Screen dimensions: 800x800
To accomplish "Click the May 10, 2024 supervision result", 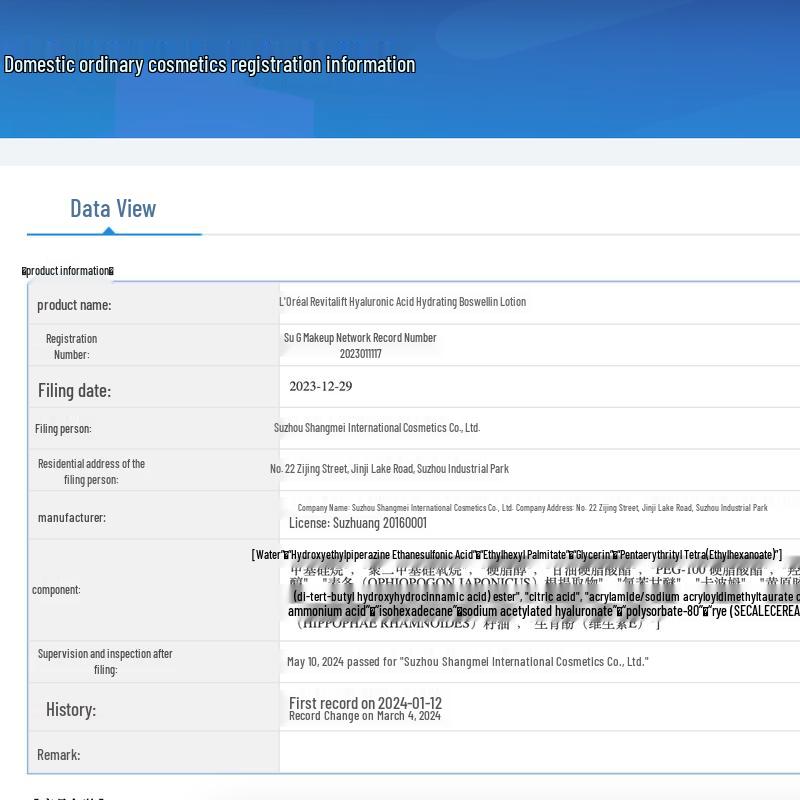I will click(x=467, y=662).
